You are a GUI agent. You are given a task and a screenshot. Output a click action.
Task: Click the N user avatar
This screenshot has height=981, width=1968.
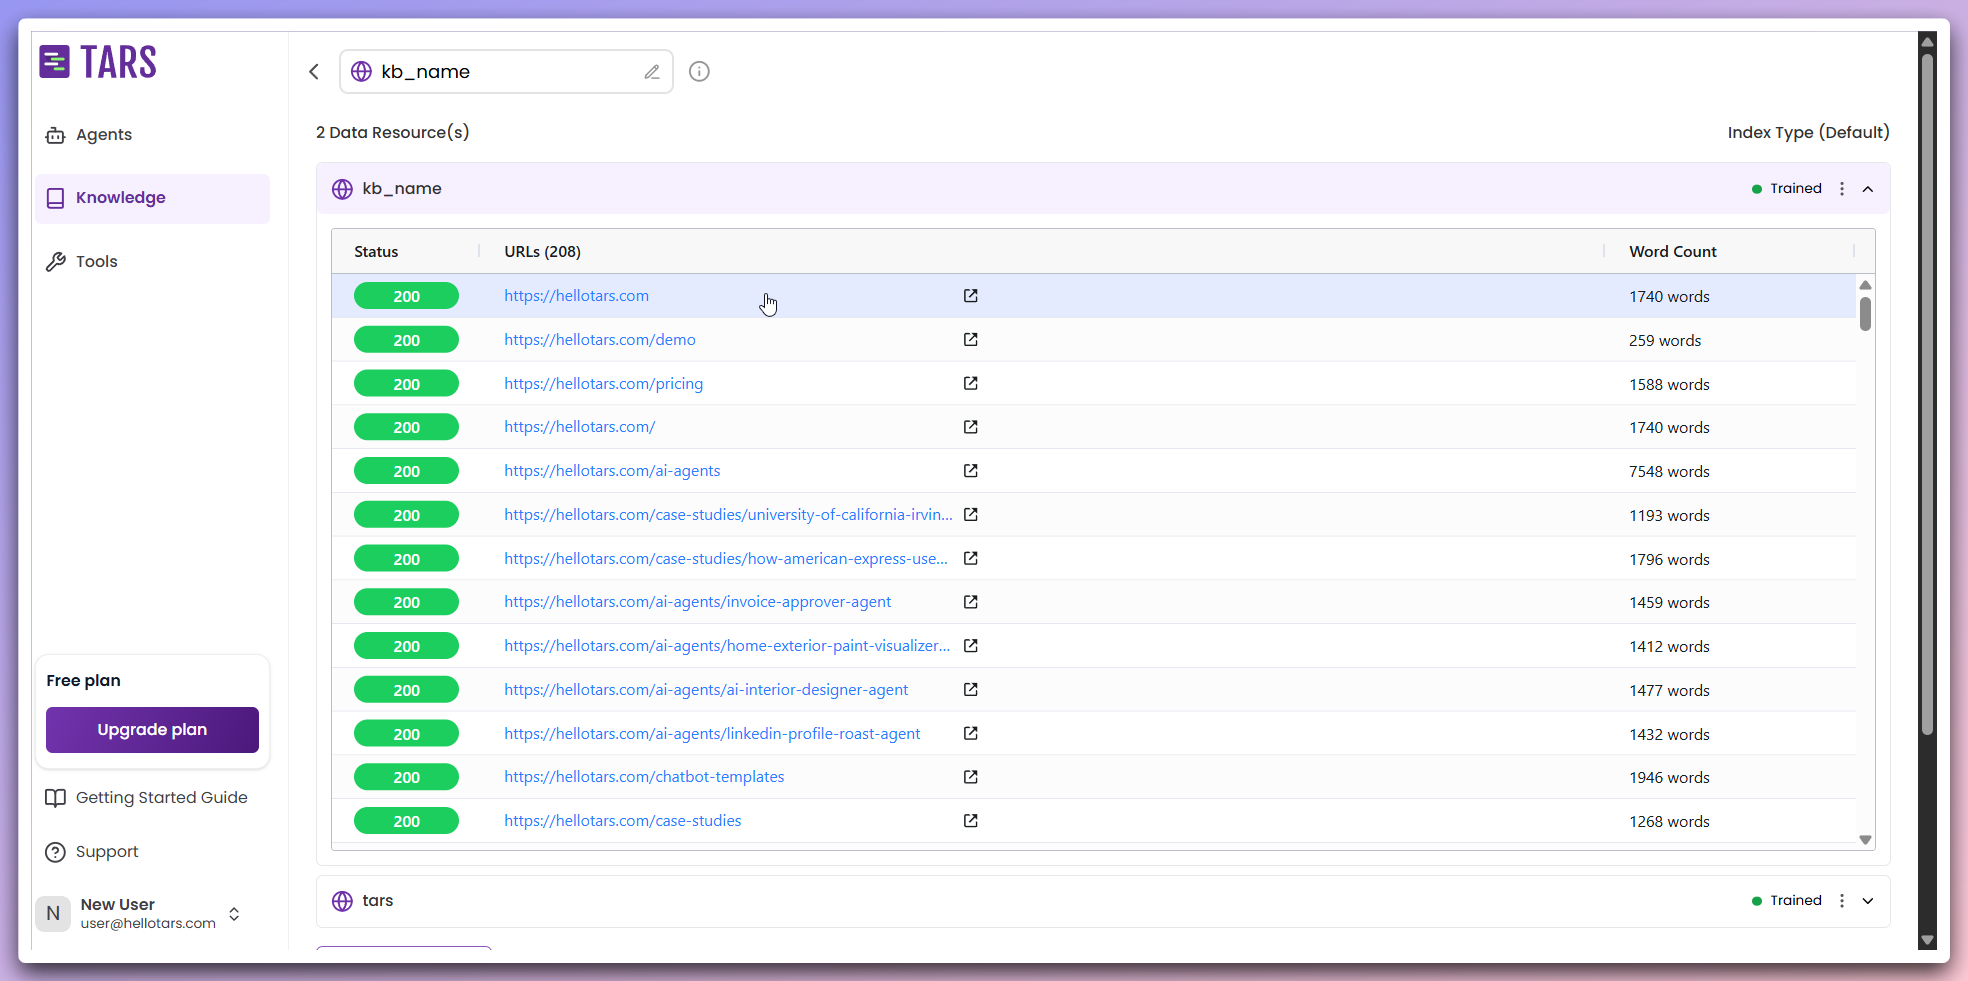point(53,914)
